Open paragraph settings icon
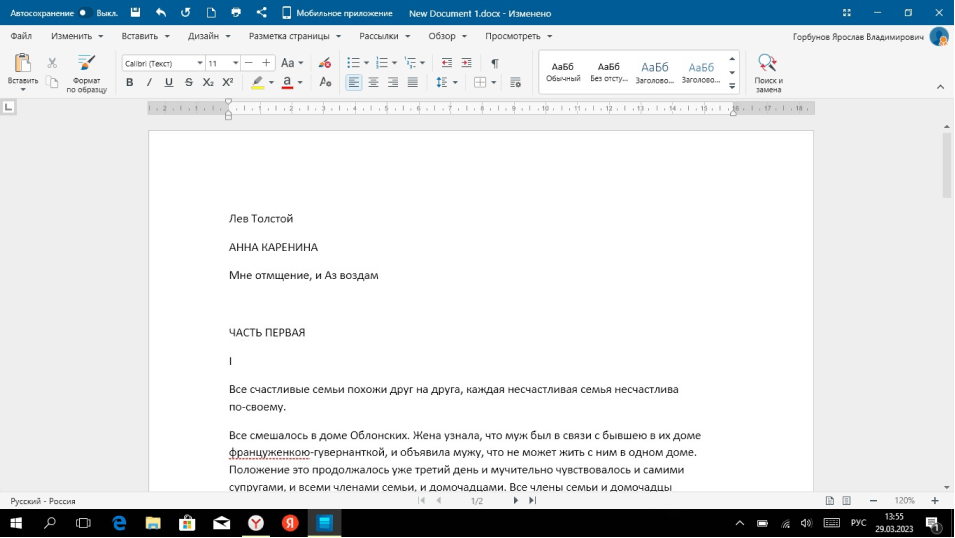This screenshot has height=538, width=955. 515,82
